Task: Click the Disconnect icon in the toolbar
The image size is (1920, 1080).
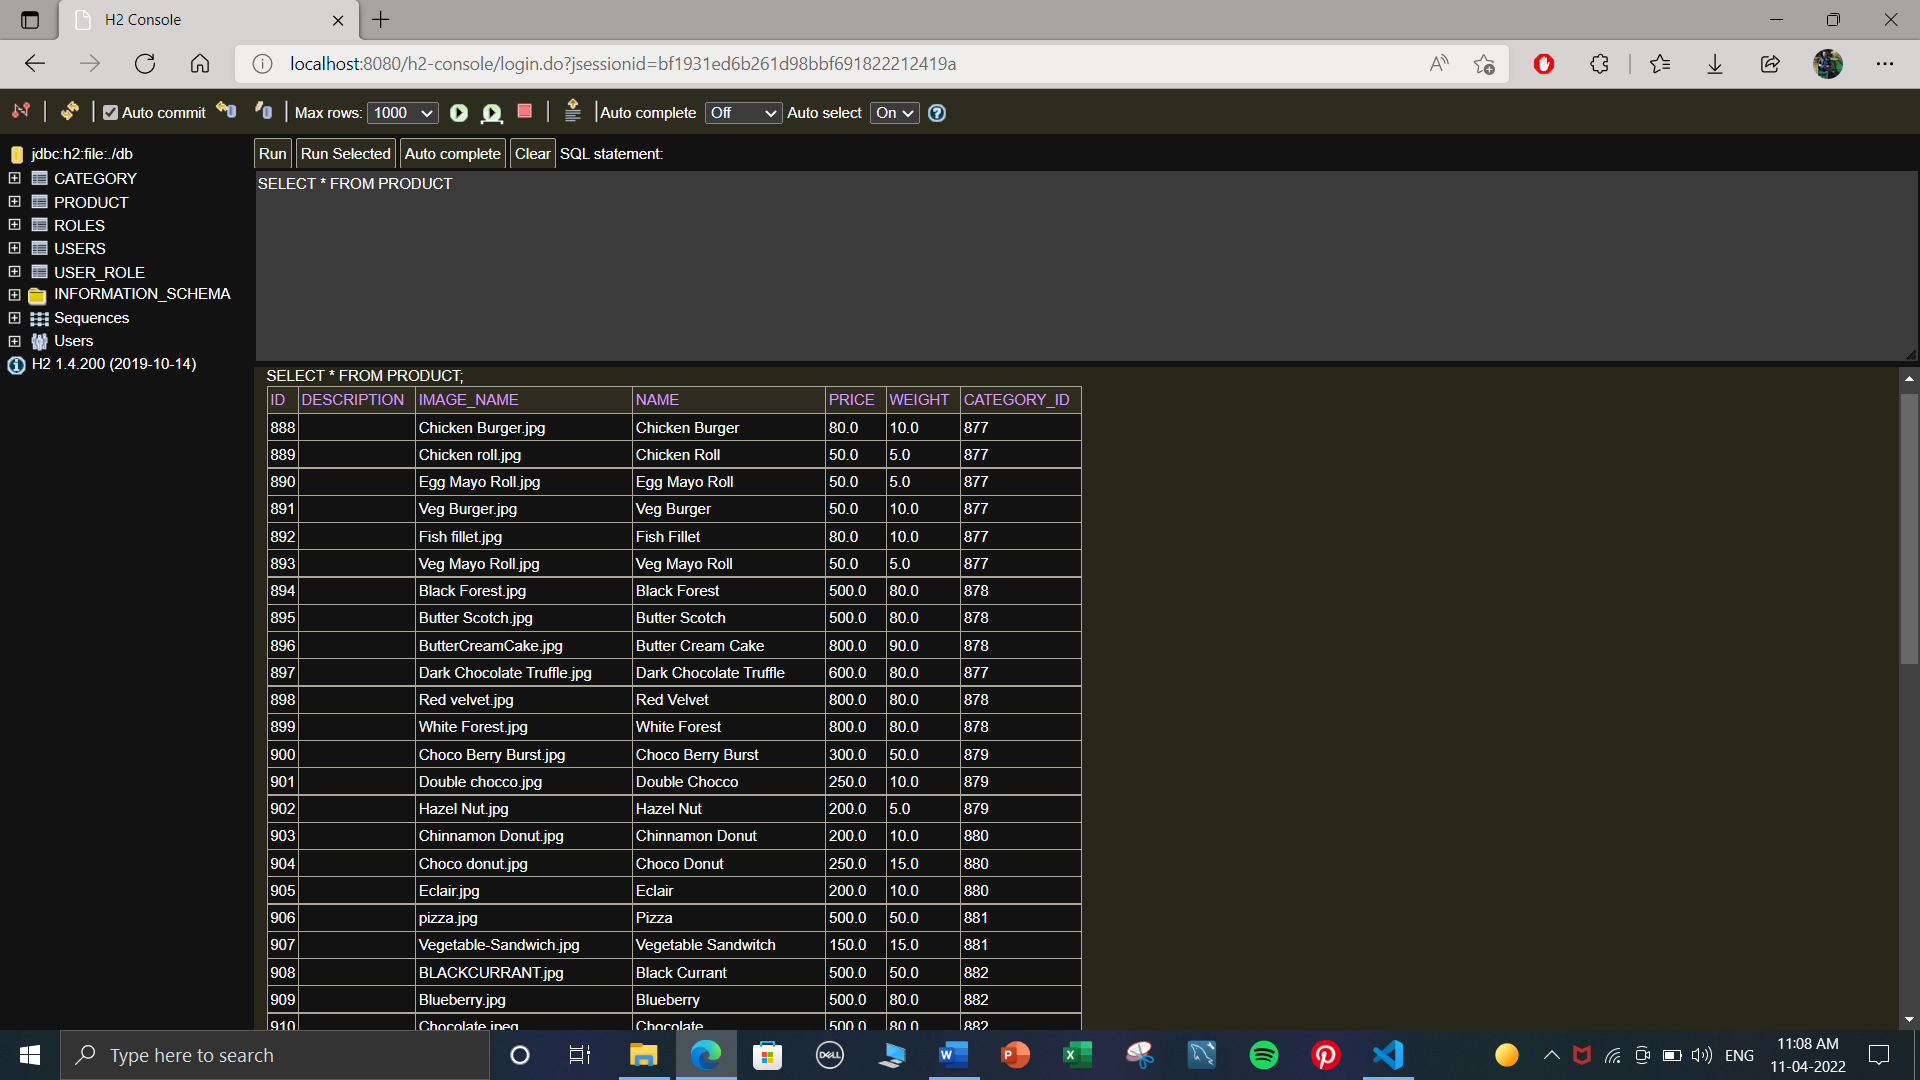Action: [21, 111]
